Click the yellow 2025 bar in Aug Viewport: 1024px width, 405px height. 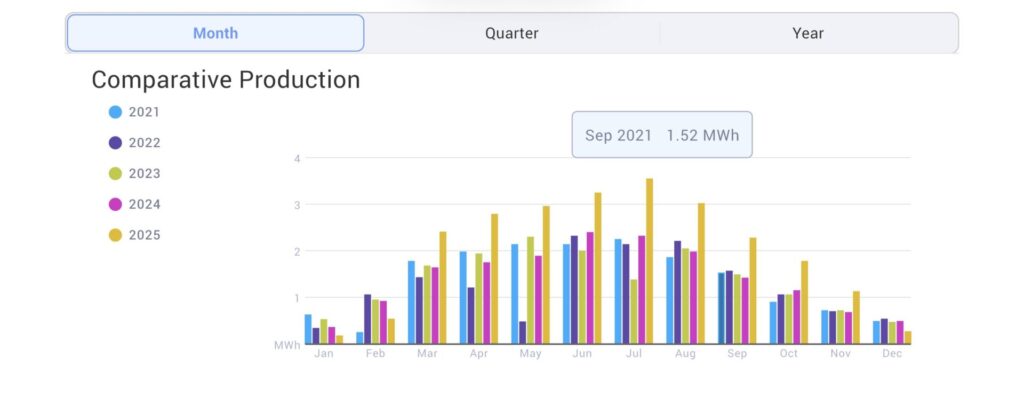click(x=701, y=274)
